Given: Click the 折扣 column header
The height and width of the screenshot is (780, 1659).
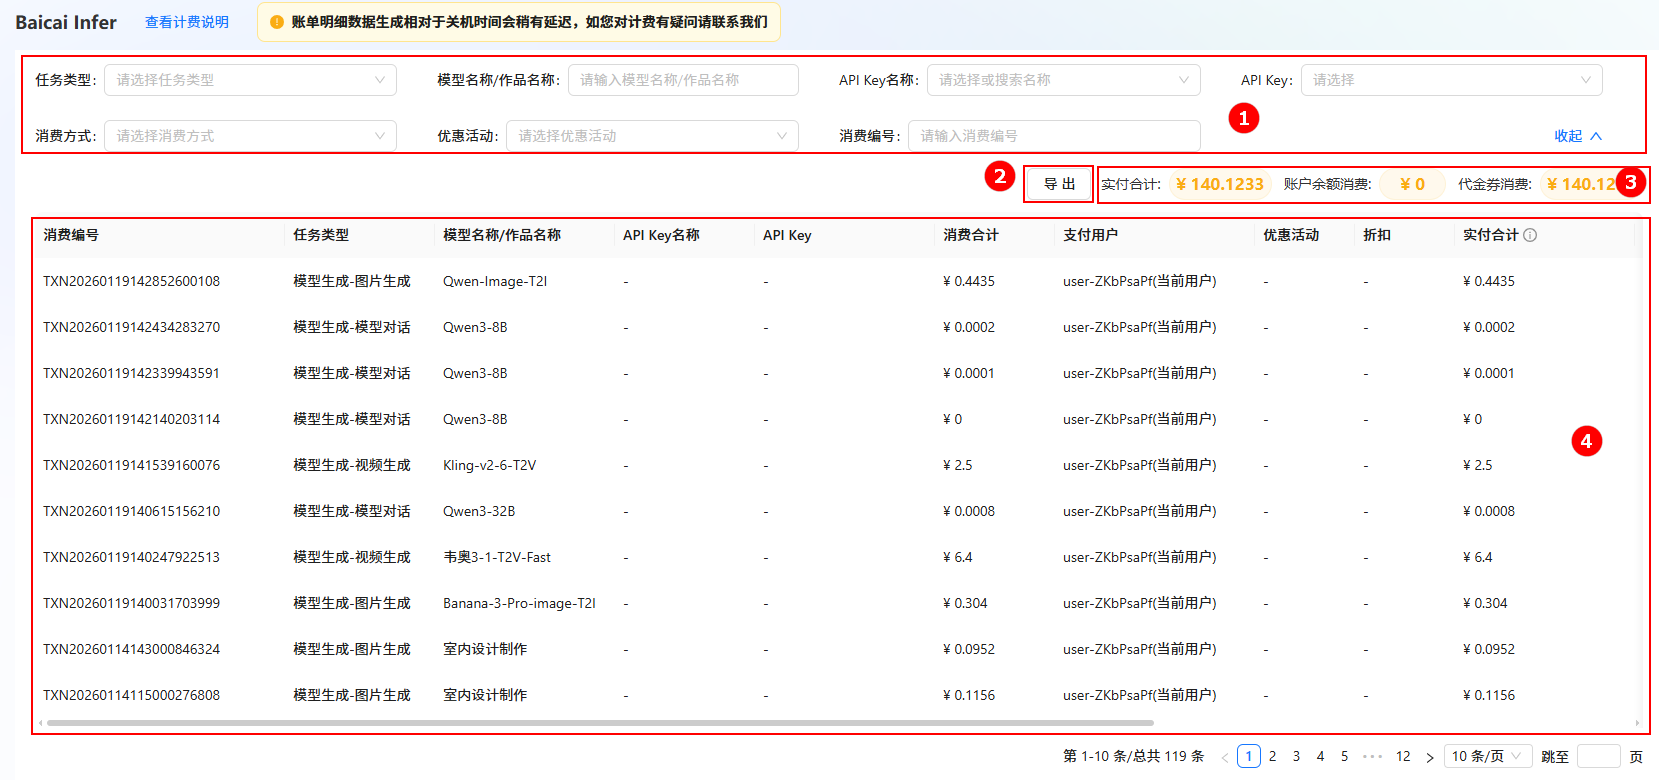Looking at the screenshot, I should point(1377,235).
